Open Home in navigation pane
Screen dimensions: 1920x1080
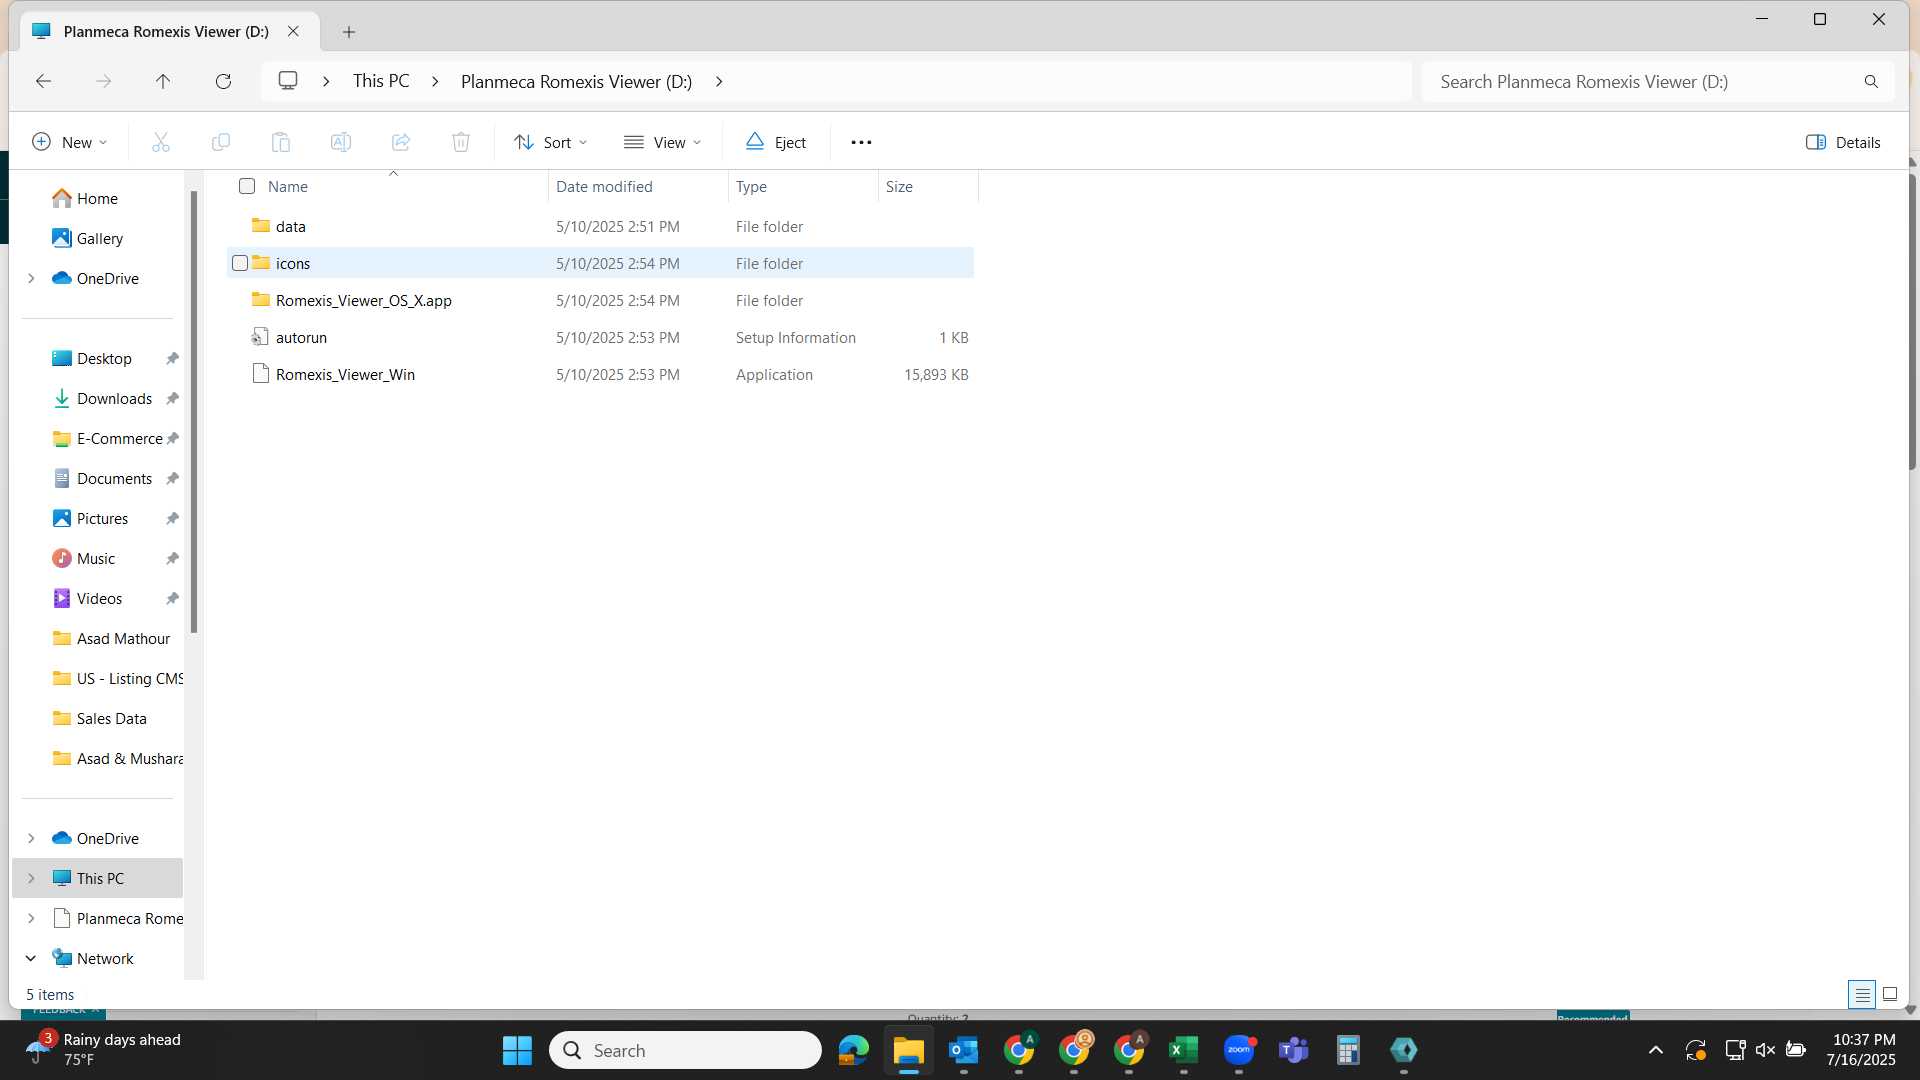pyautogui.click(x=97, y=198)
